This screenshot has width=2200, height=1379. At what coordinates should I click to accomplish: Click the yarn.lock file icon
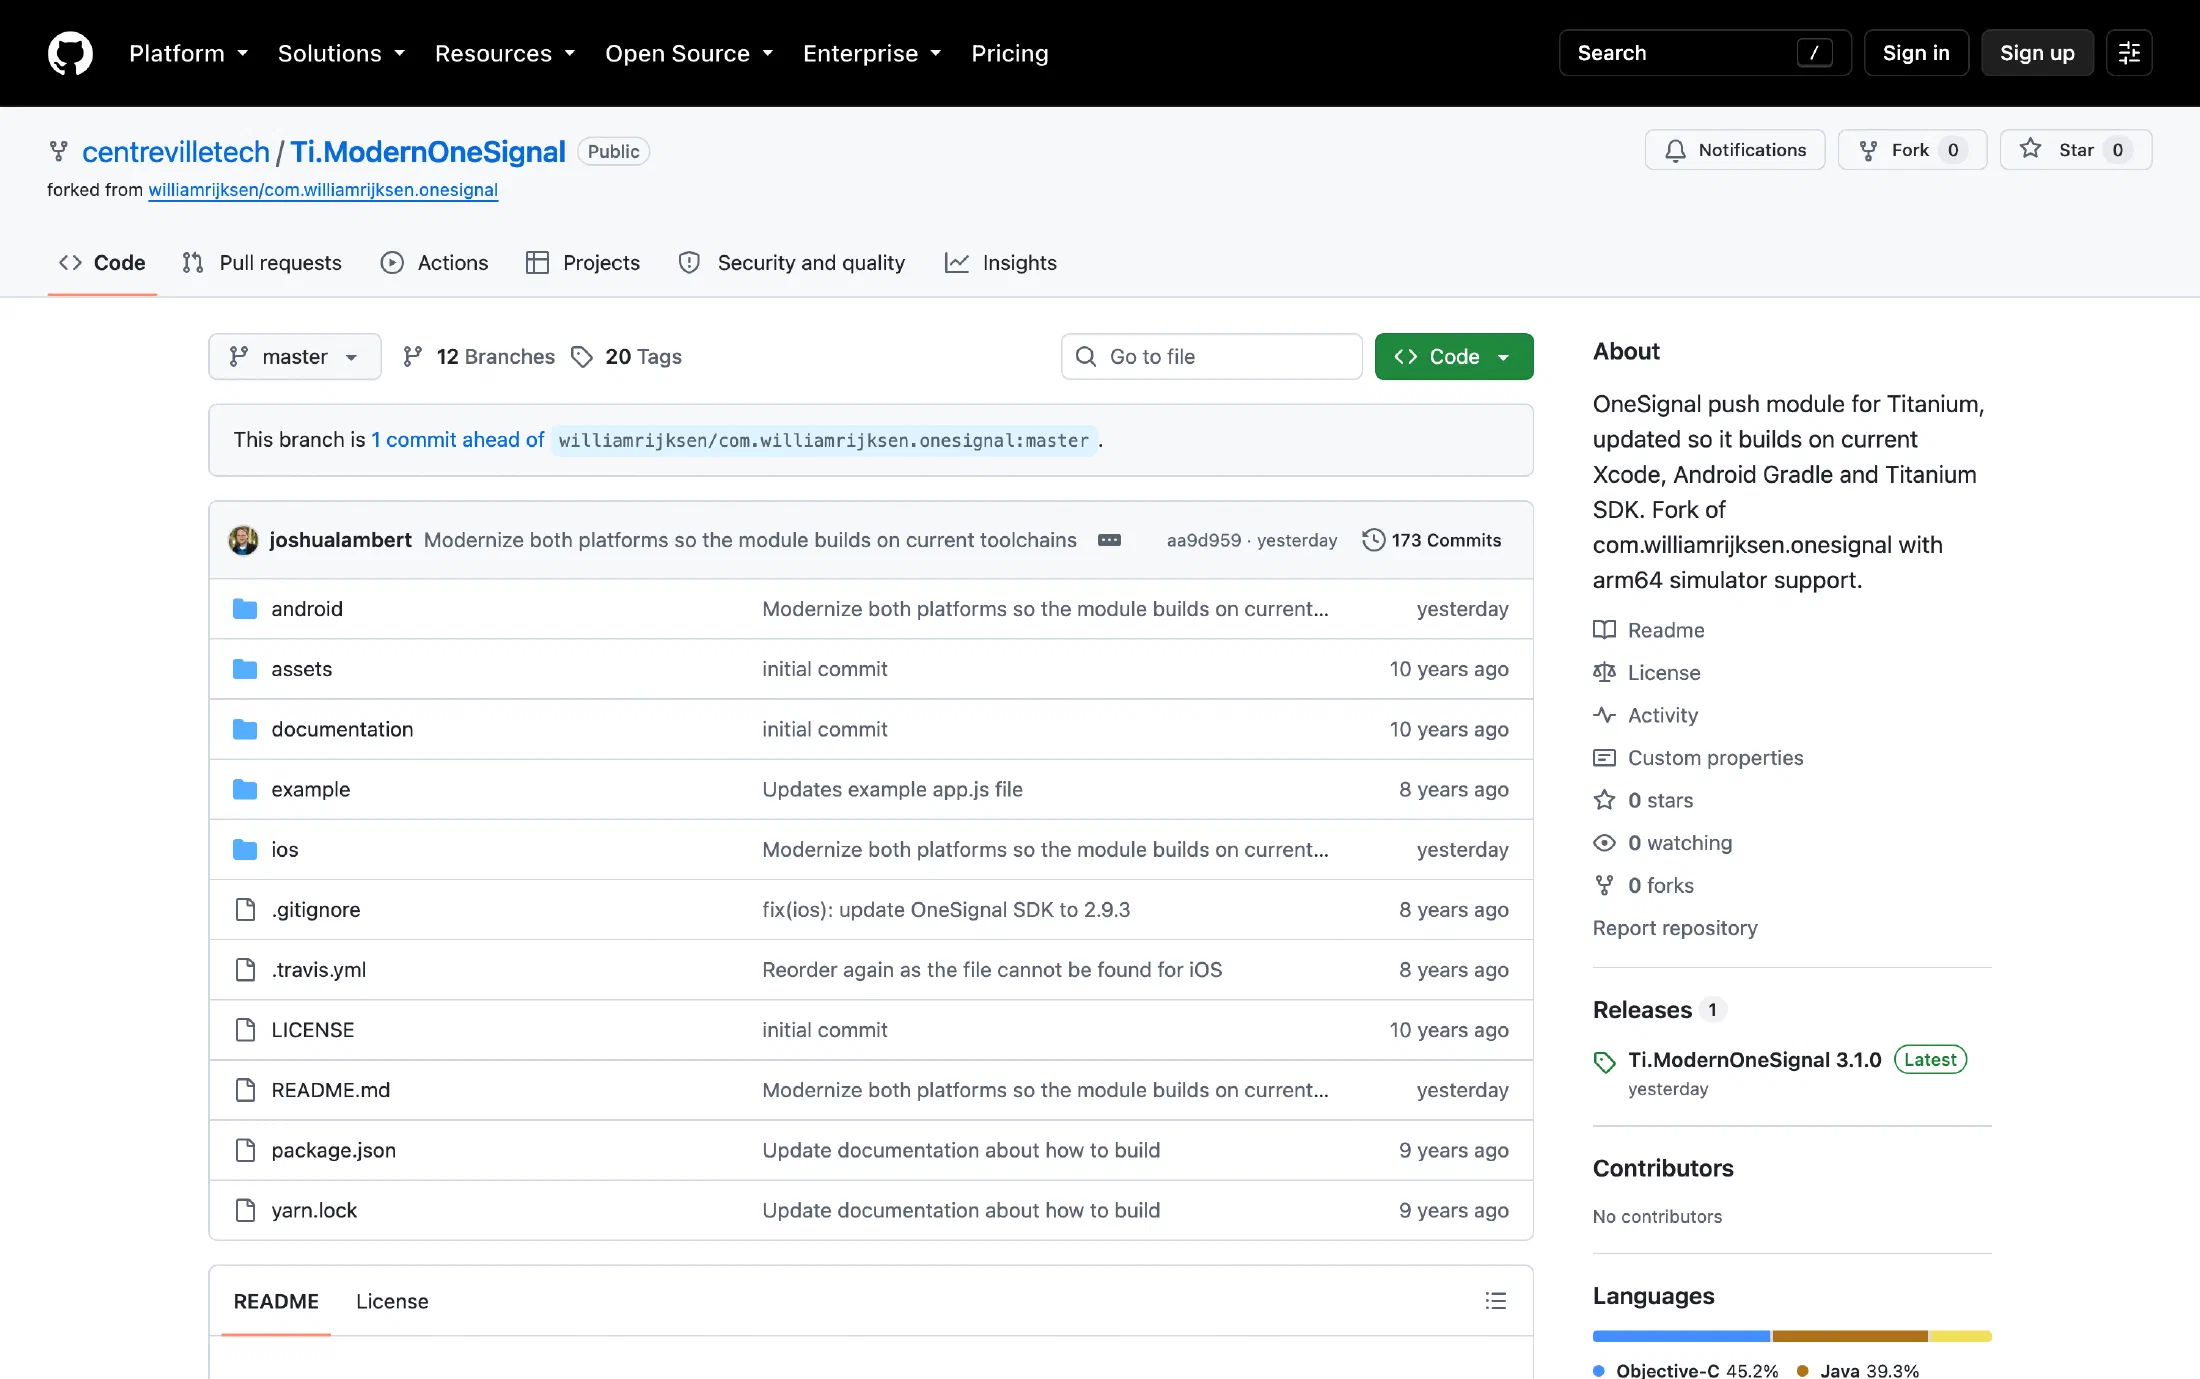[x=245, y=1210]
